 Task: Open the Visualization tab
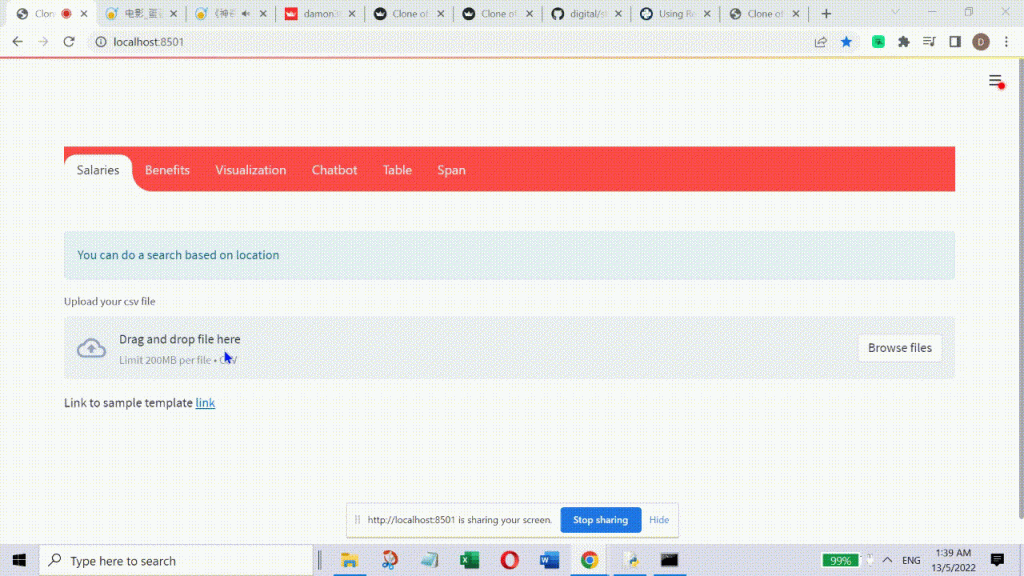tap(250, 170)
